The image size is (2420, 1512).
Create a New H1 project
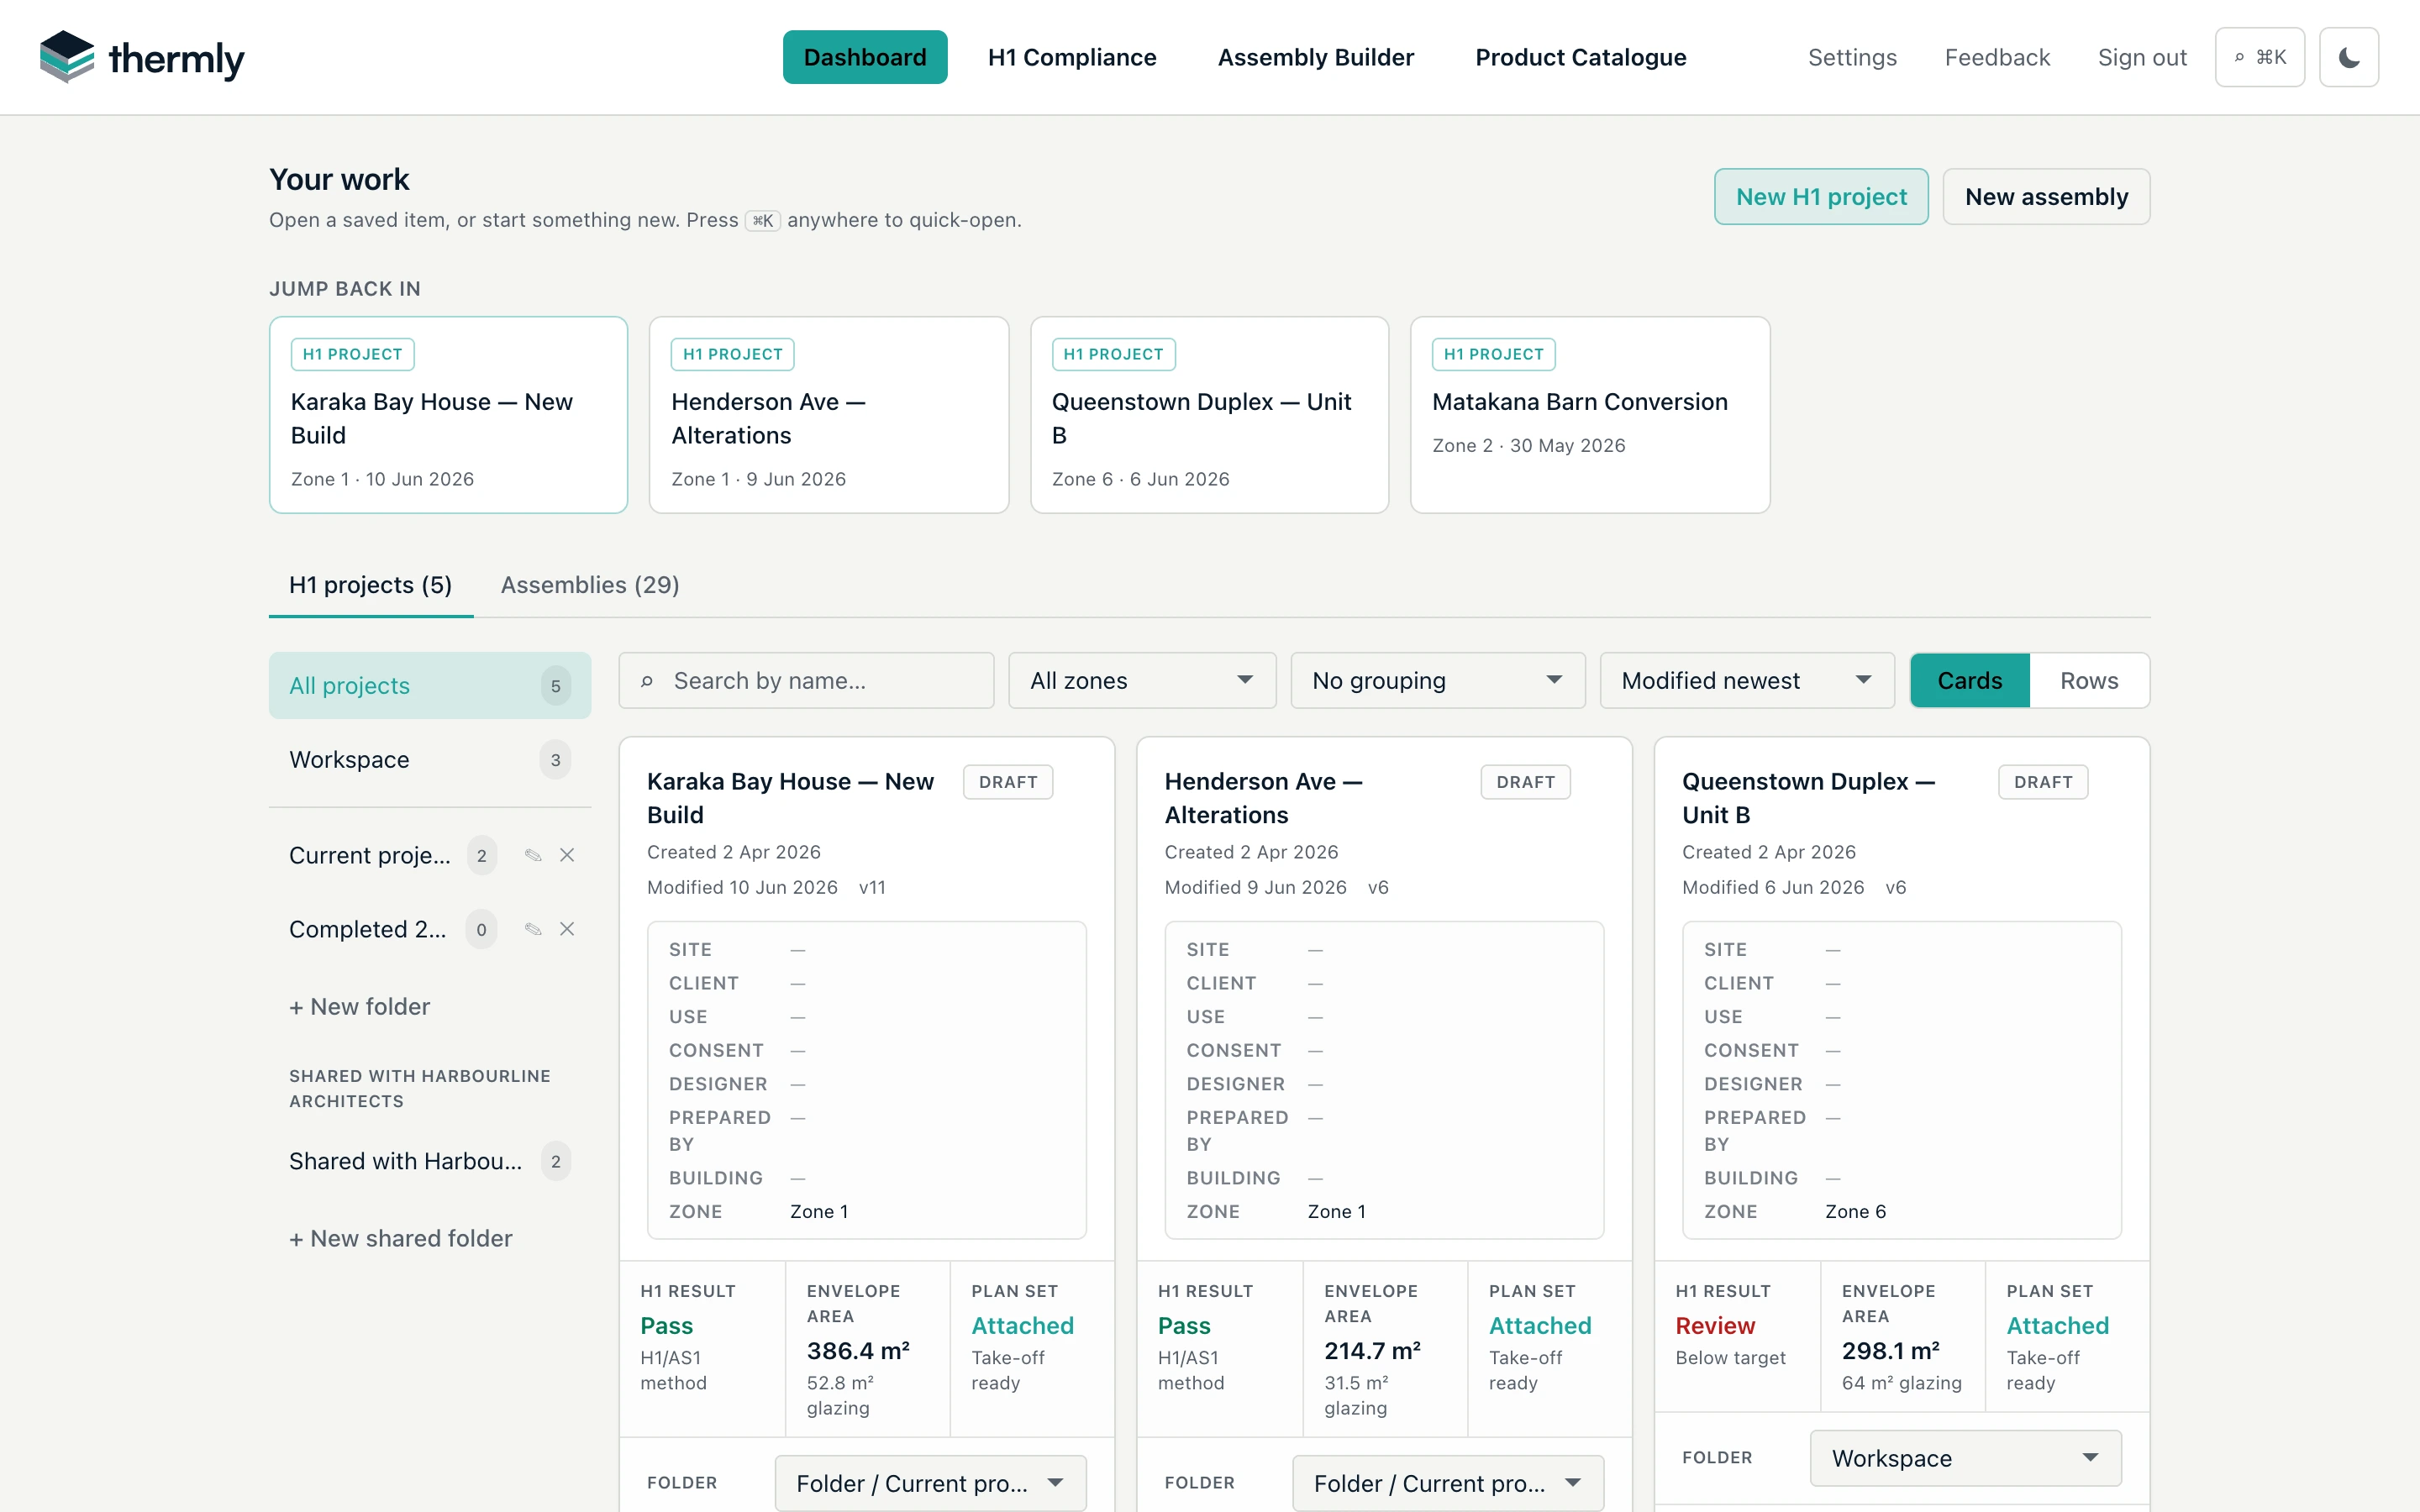tap(1821, 196)
